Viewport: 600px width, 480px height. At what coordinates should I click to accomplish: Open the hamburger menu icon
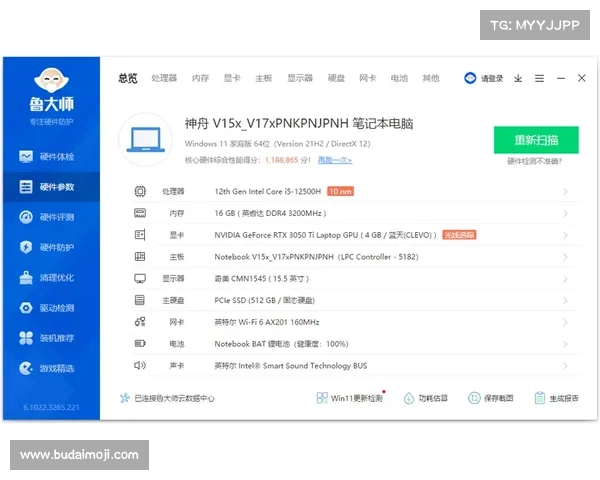[x=540, y=78]
